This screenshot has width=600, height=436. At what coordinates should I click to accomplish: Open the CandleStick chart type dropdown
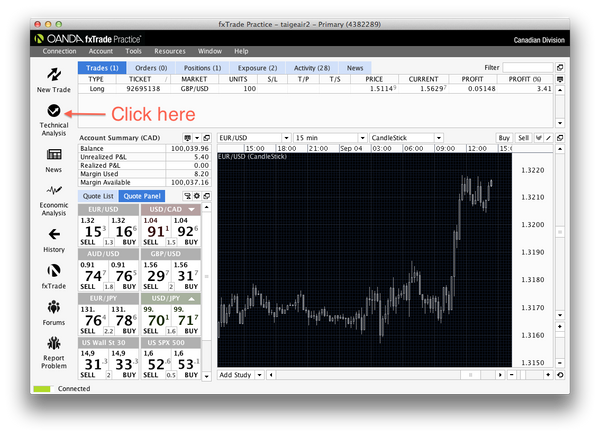pyautogui.click(x=405, y=137)
